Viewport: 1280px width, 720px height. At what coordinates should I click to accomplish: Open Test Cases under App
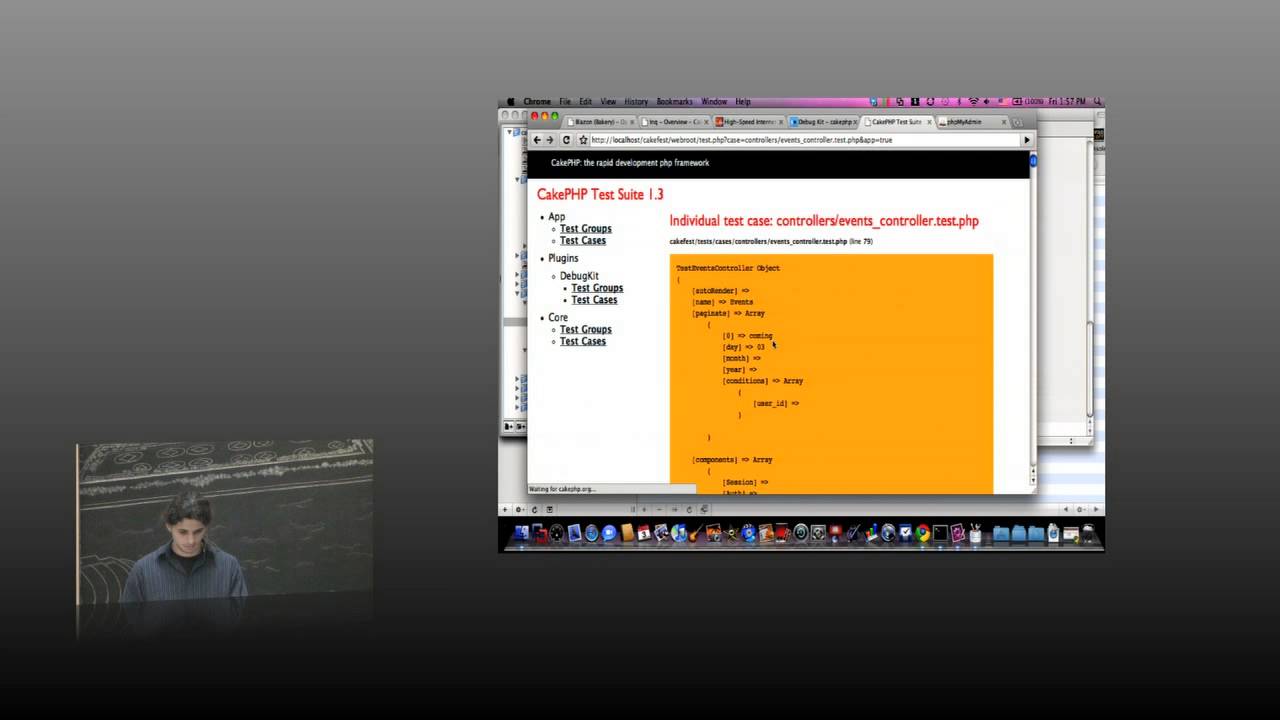tap(583, 241)
